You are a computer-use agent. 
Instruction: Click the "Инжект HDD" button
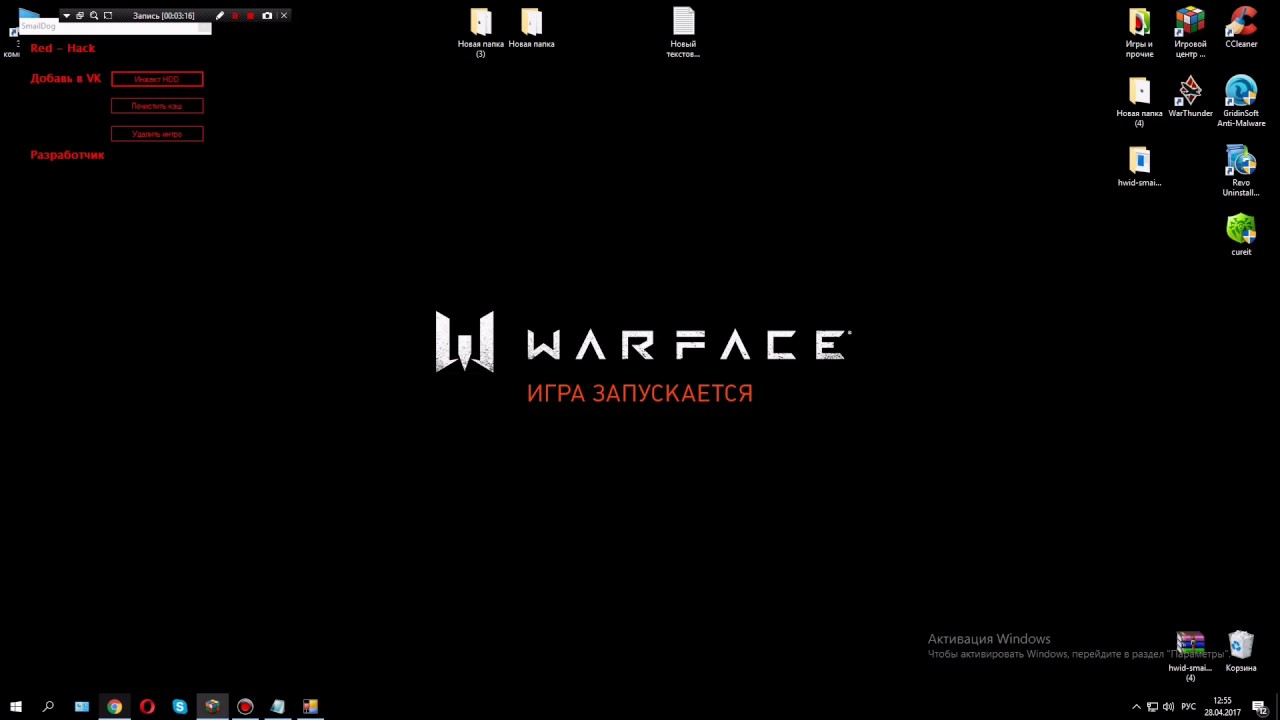coord(157,79)
